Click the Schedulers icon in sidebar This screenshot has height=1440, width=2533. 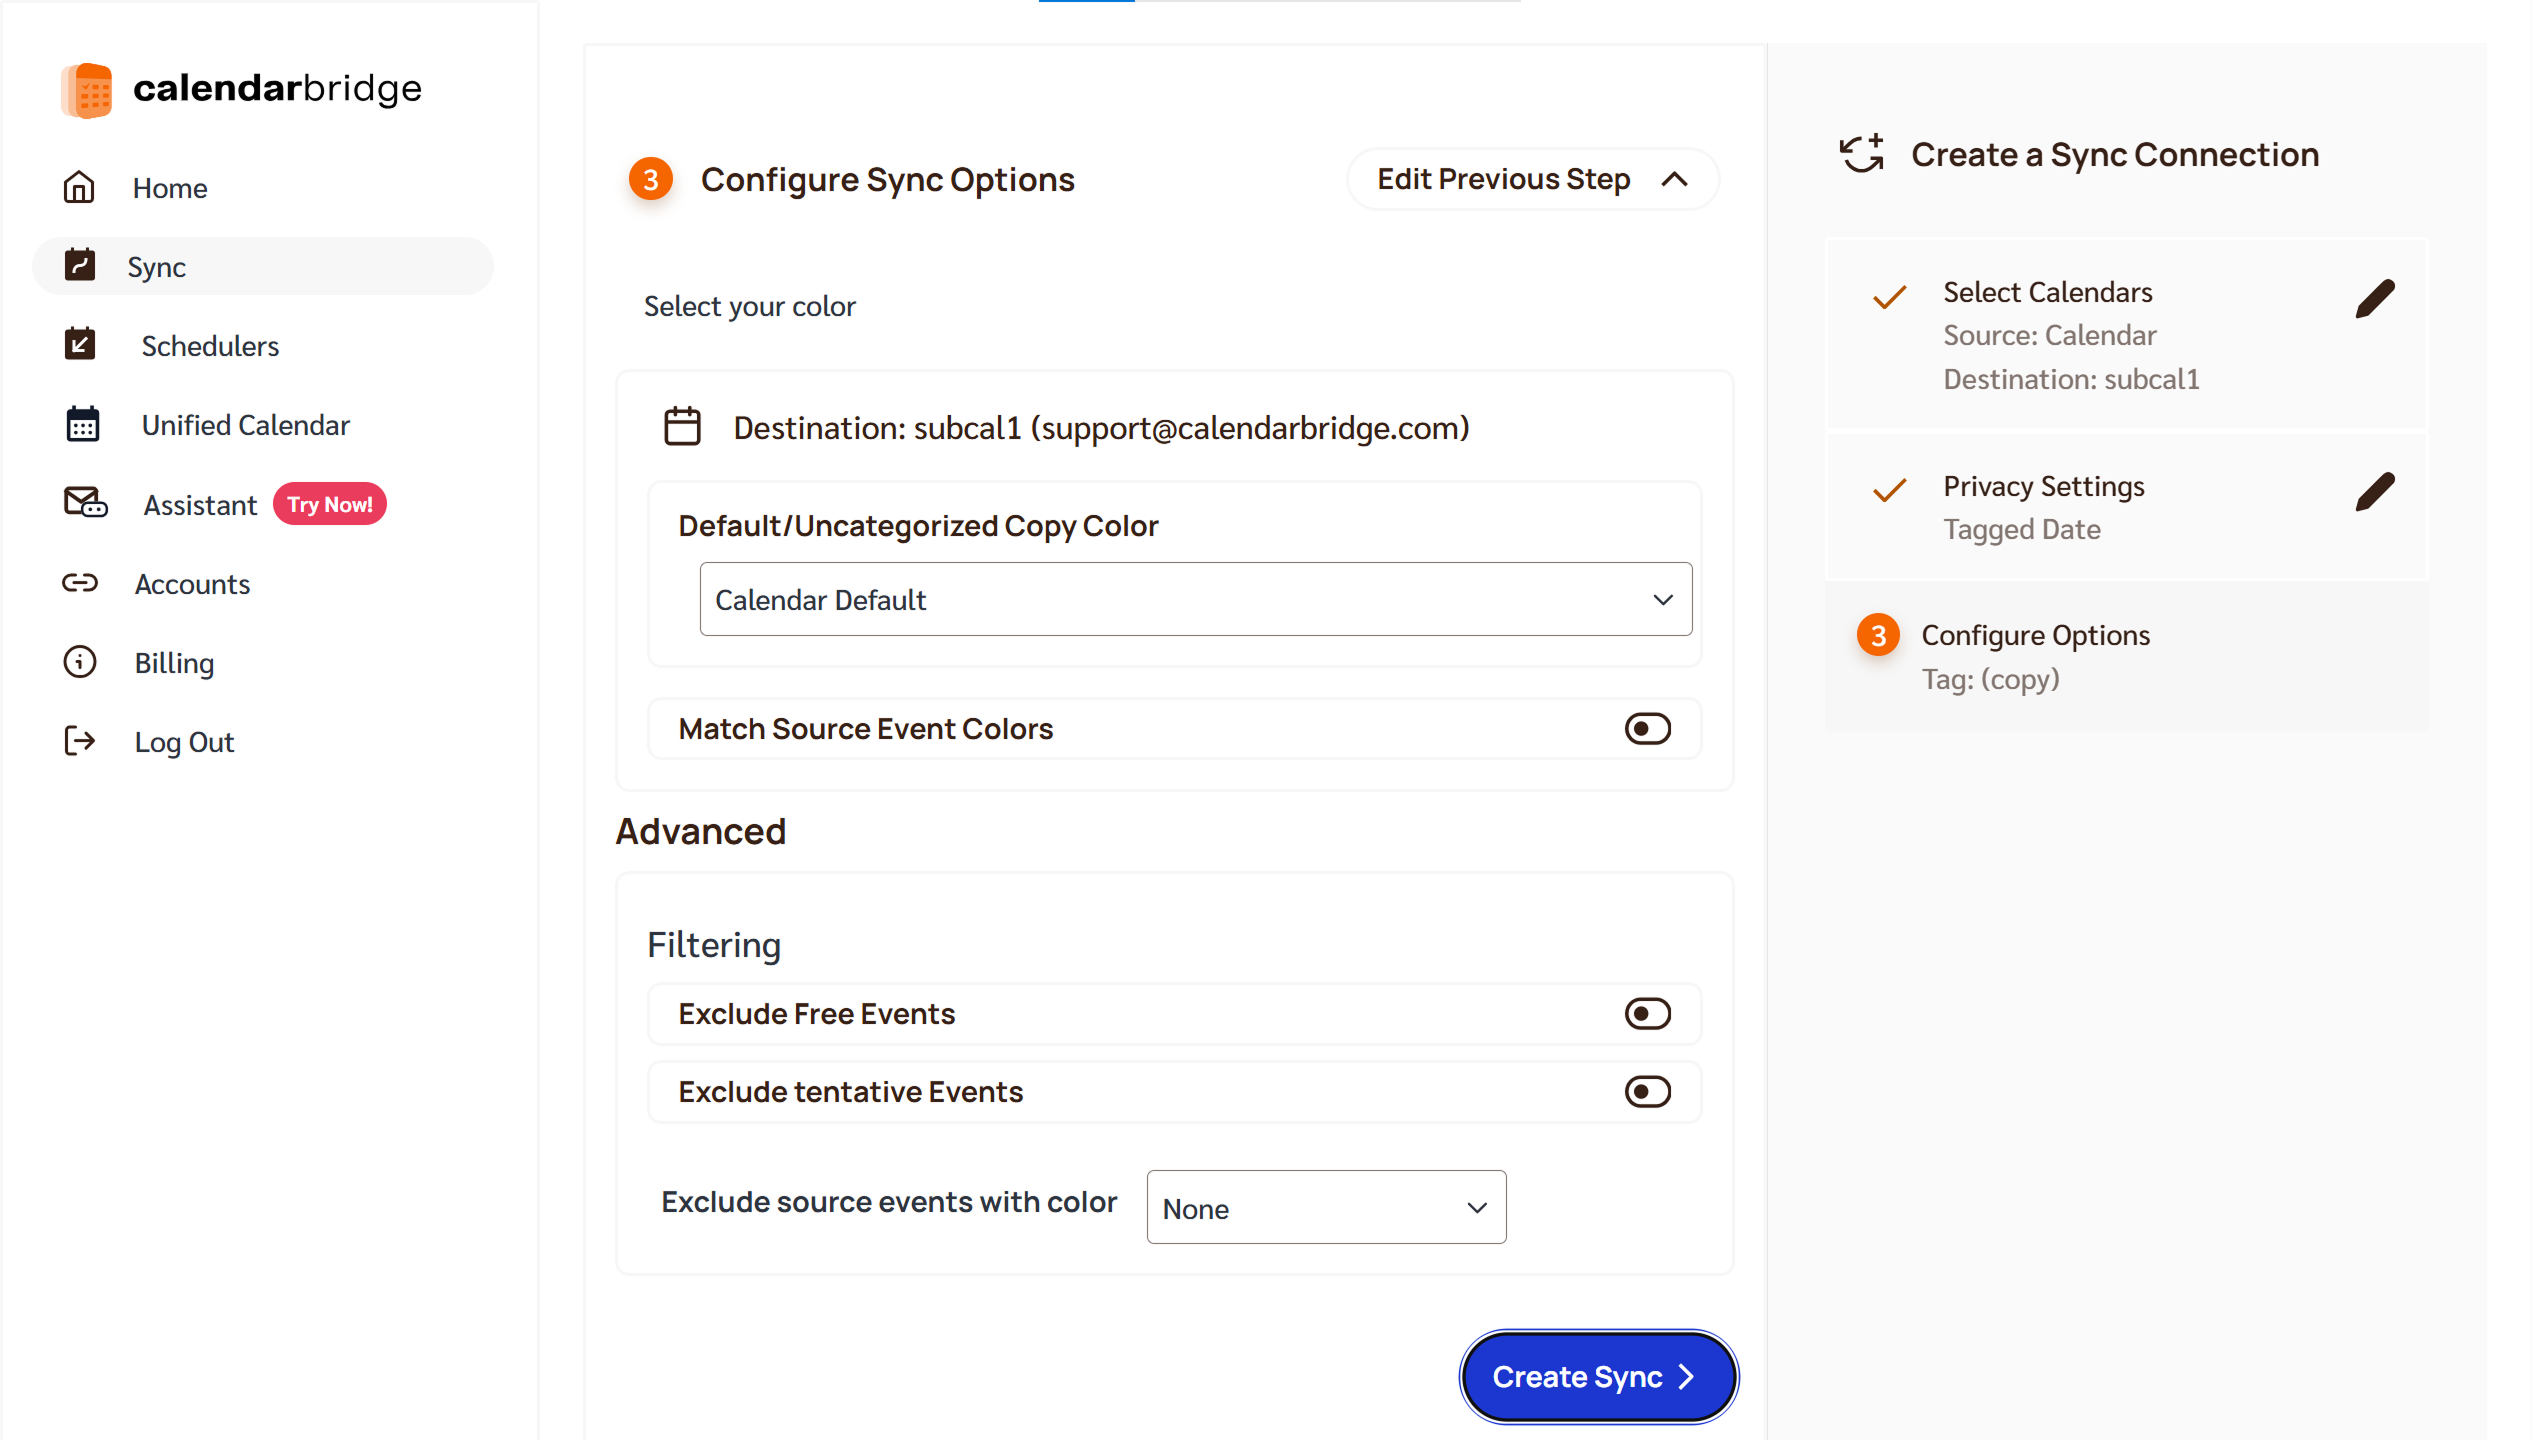[x=80, y=344]
